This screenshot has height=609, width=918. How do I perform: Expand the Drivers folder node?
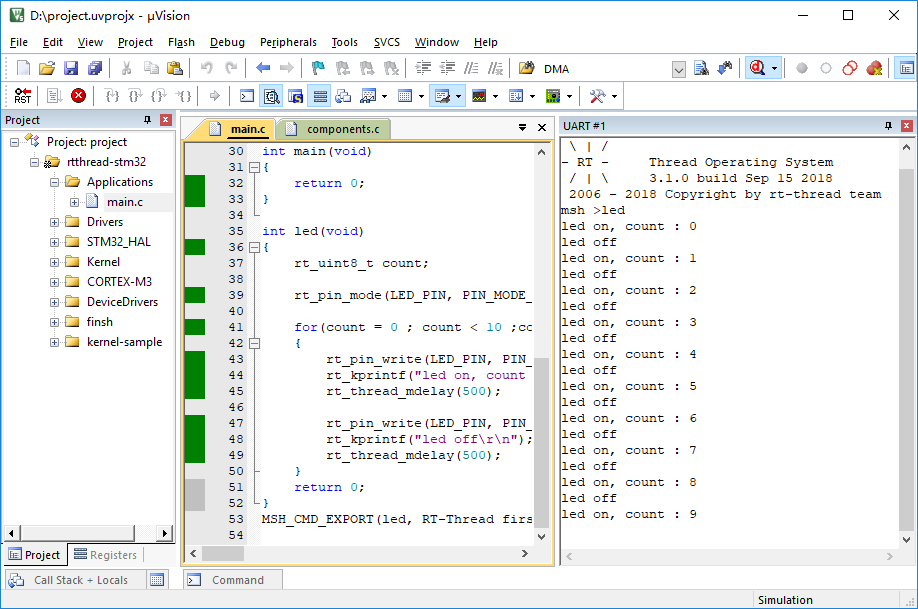(x=55, y=222)
